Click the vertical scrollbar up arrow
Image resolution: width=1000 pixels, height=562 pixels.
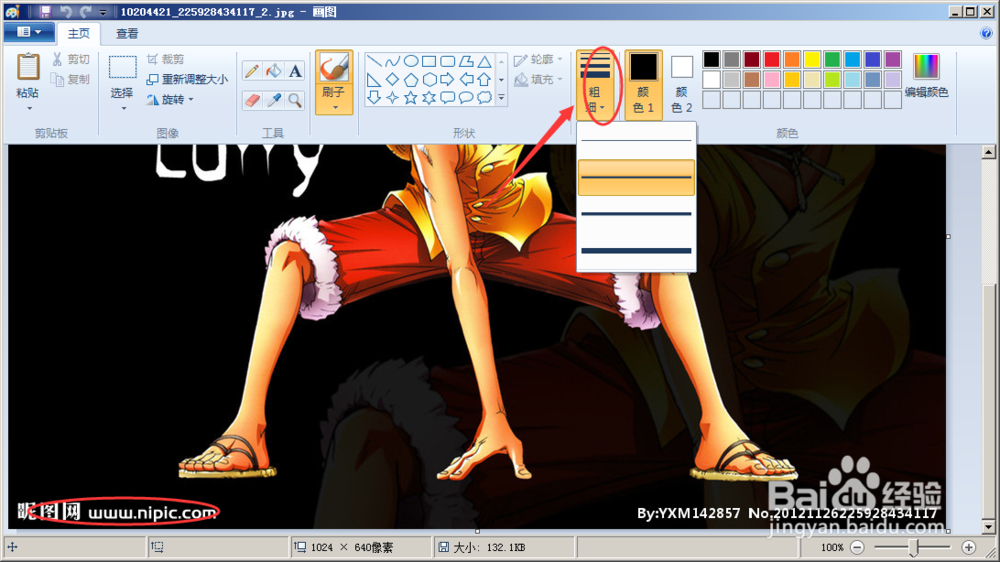point(988,152)
